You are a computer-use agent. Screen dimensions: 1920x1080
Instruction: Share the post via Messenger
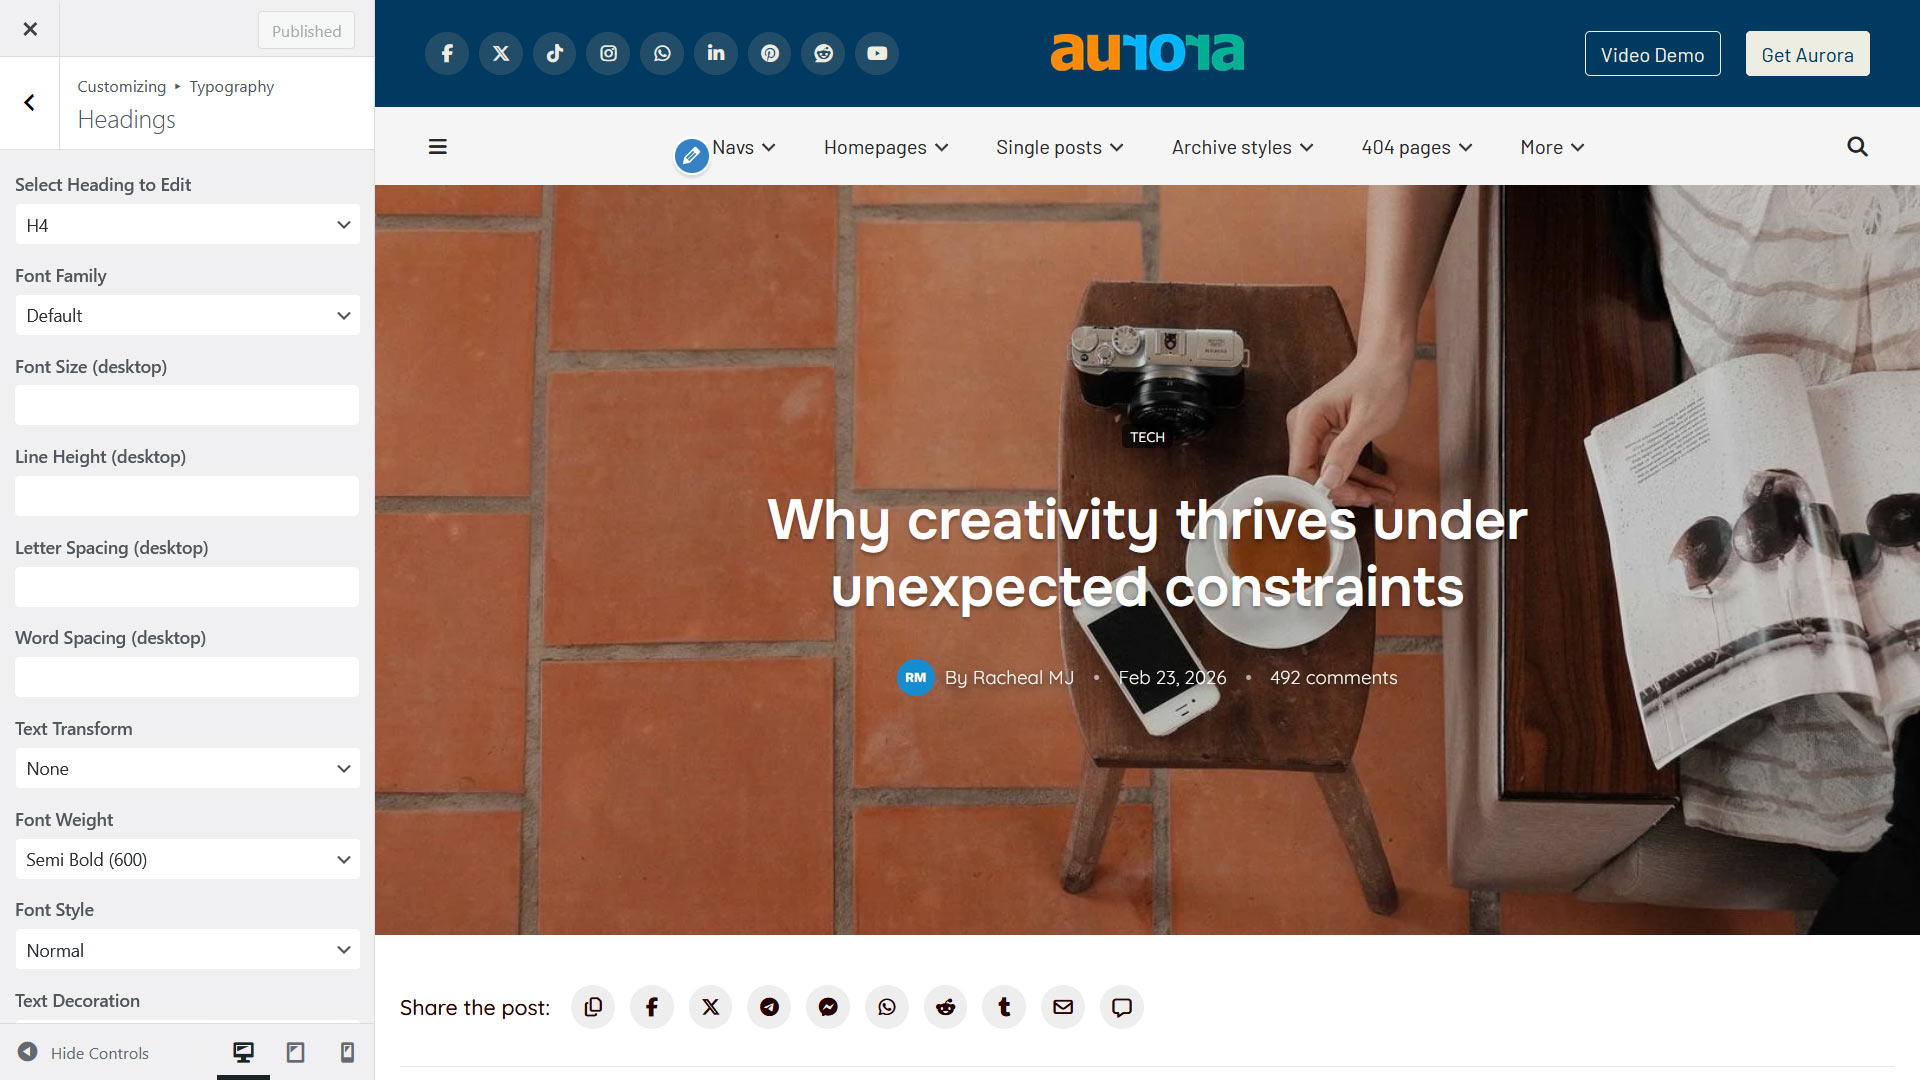(x=828, y=1007)
